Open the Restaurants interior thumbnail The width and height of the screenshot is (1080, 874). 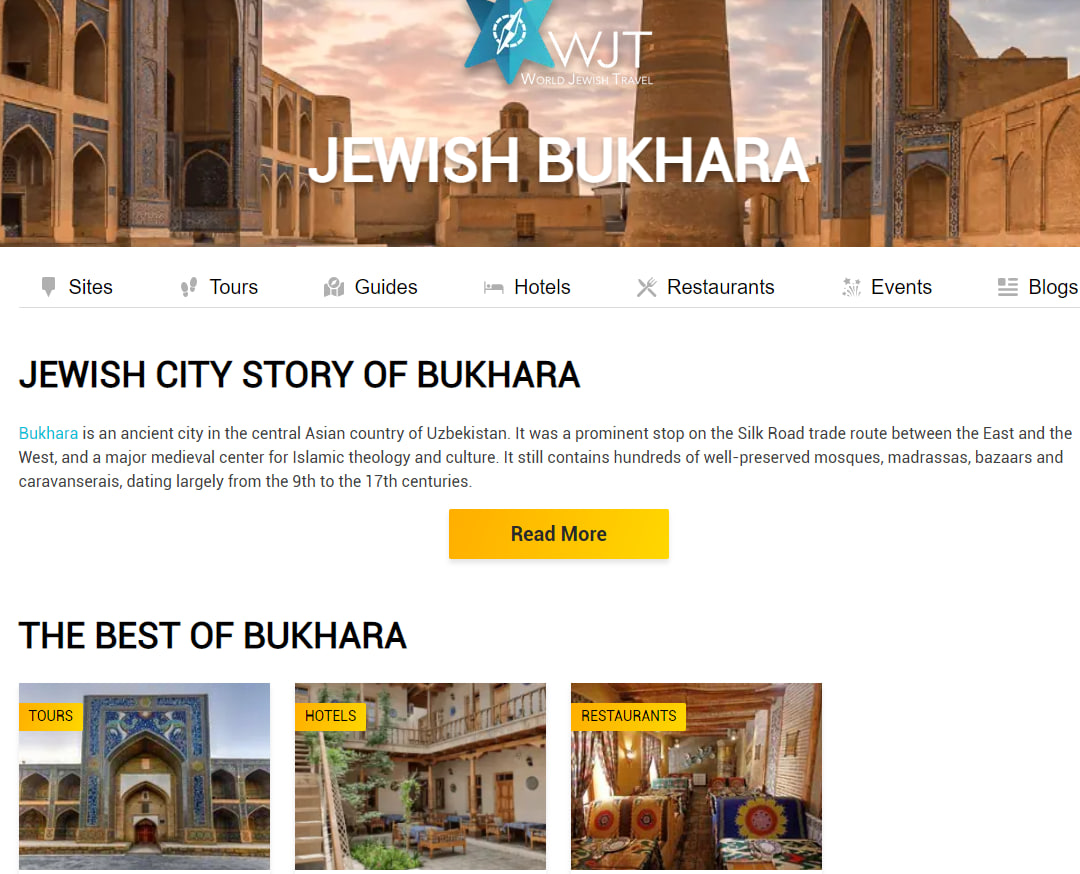coord(696,776)
